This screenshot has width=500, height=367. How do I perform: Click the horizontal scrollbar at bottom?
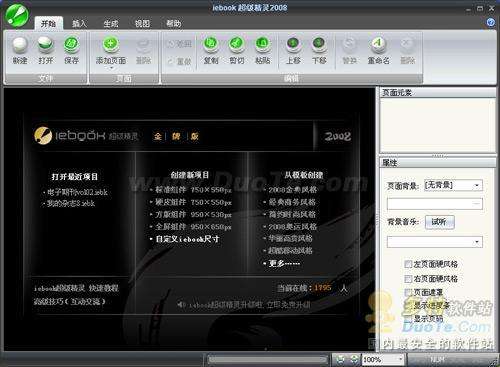coord(267,359)
